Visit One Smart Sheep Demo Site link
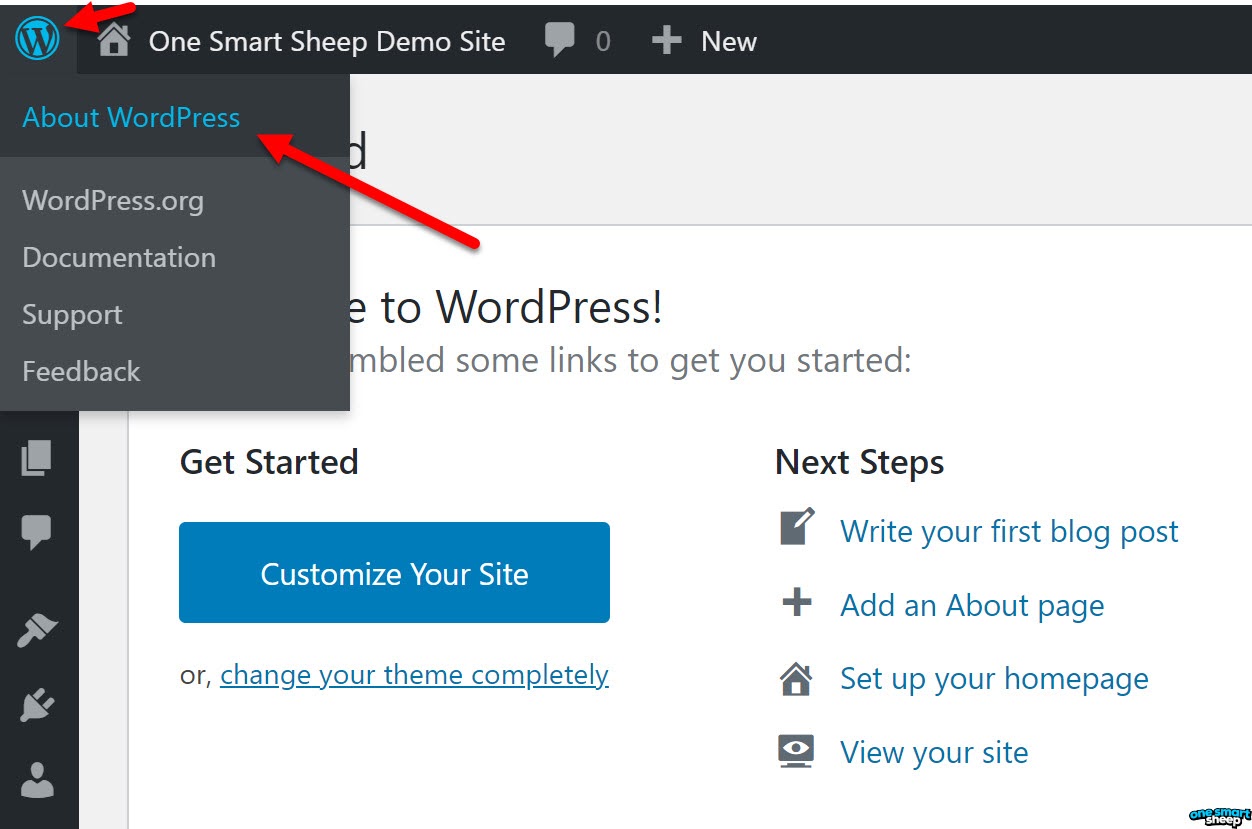Viewport: 1252px width, 829px height. point(327,41)
